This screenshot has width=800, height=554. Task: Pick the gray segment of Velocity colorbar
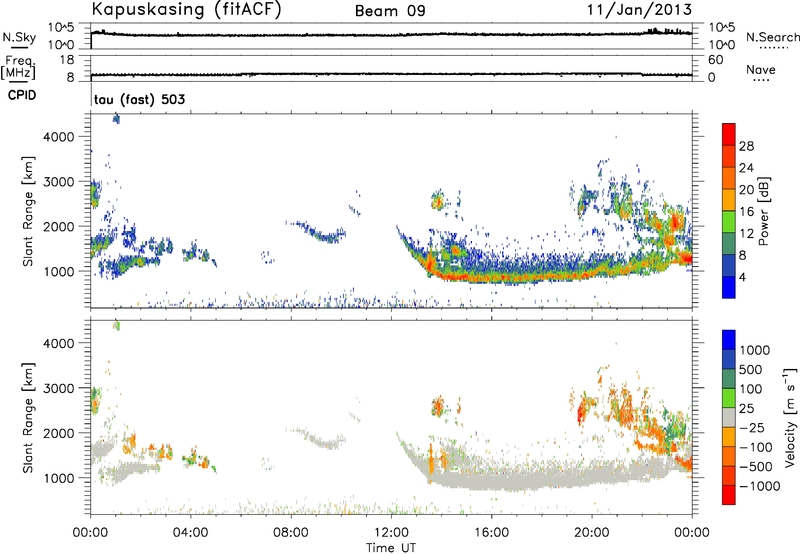(x=729, y=418)
